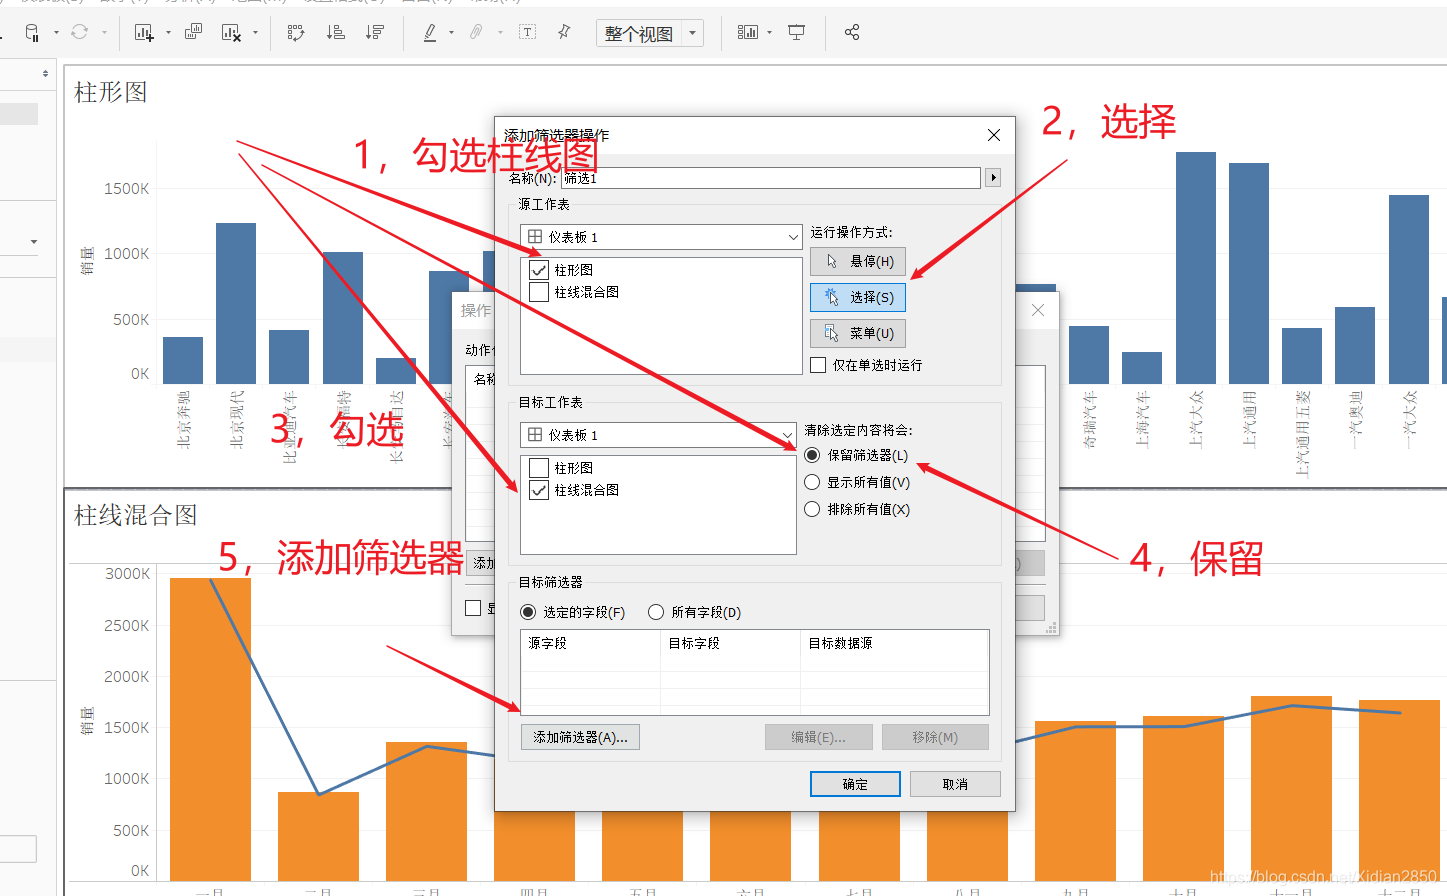Expand new worksheet dropdown arrow

click(x=168, y=33)
